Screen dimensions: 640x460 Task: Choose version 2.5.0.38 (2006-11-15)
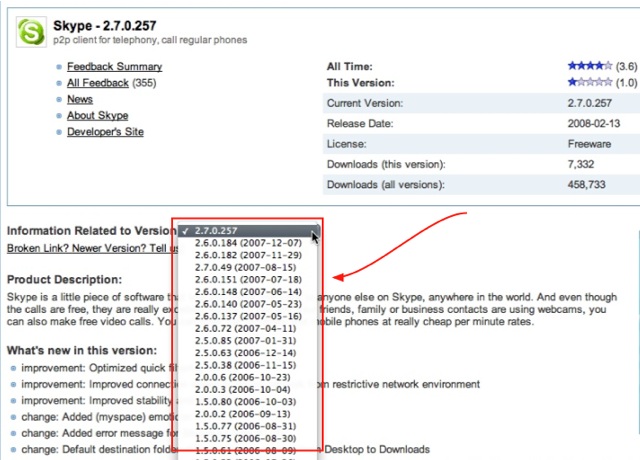point(248,365)
